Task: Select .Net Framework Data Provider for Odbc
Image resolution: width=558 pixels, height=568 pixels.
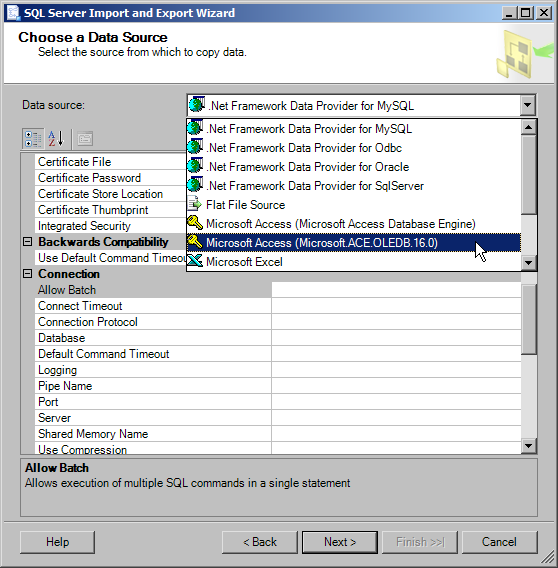Action: click(x=354, y=148)
